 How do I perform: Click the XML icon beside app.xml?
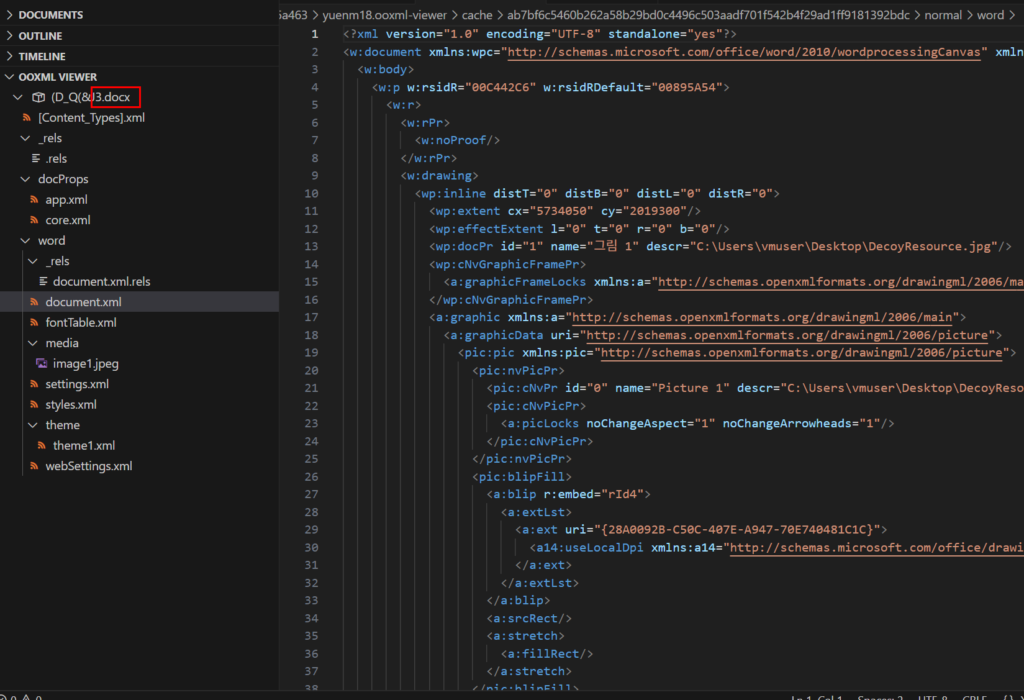click(x=35, y=200)
